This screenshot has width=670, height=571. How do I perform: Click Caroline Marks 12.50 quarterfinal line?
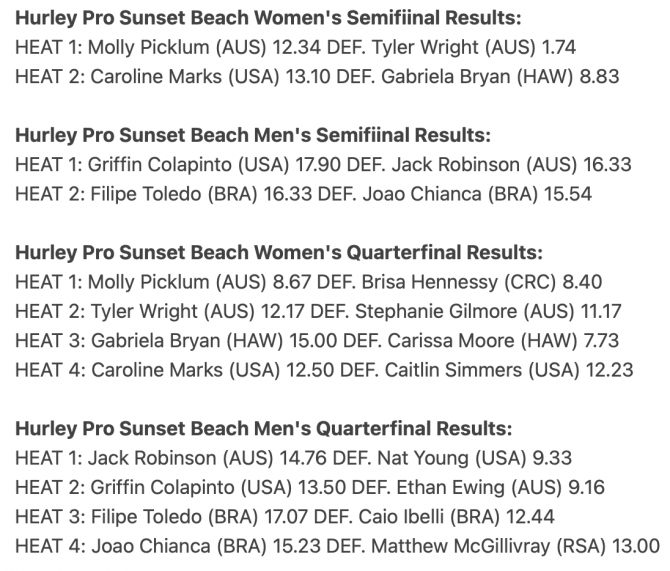[x=324, y=370]
